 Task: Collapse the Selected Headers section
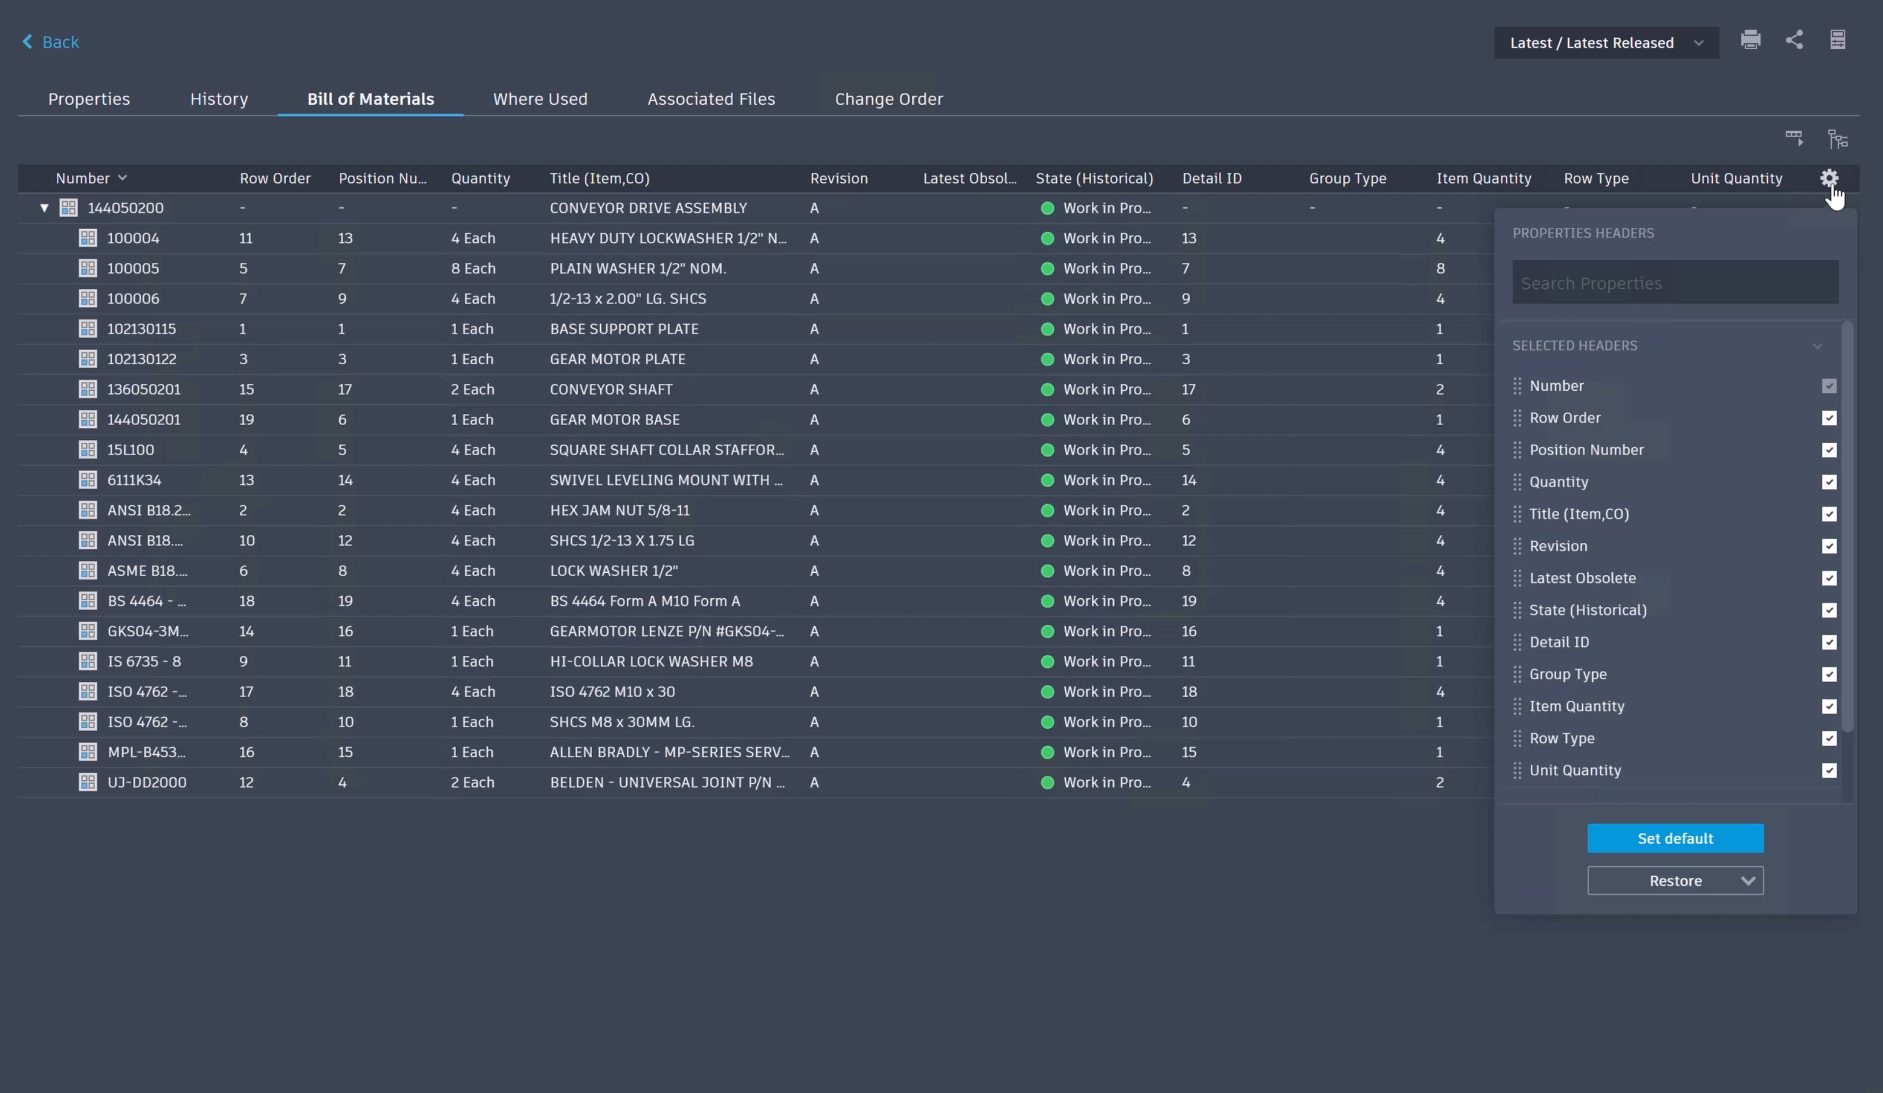coord(1816,346)
